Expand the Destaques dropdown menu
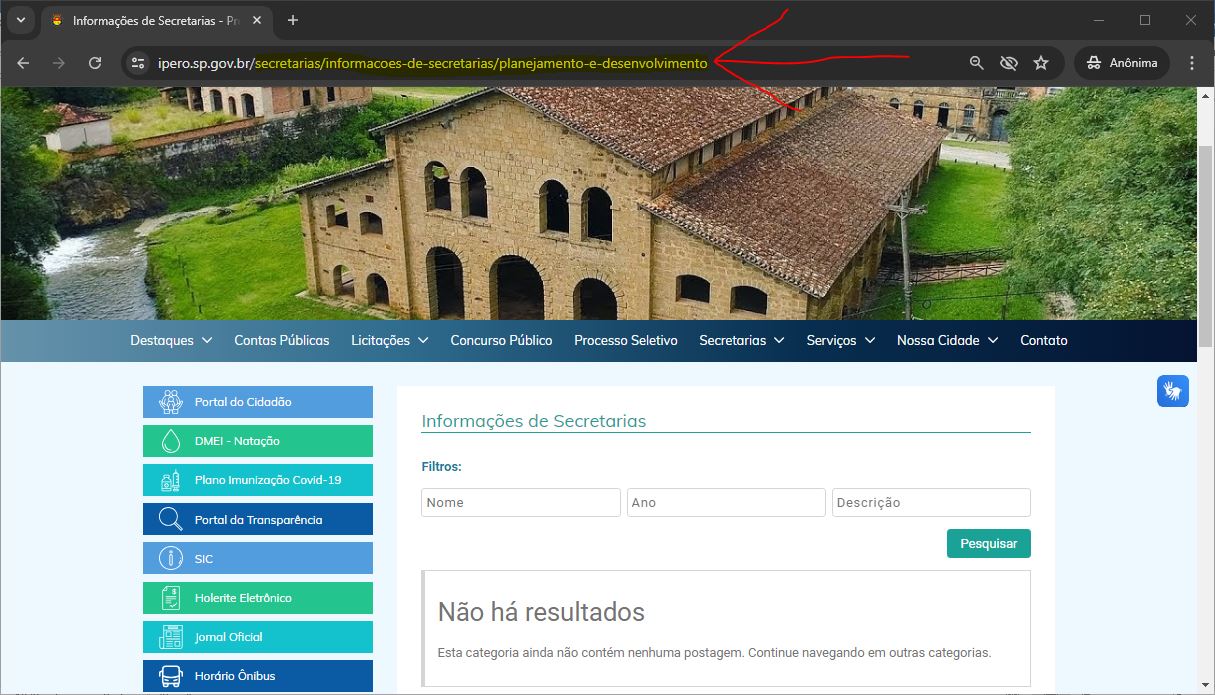The image size is (1215, 695). 171,340
